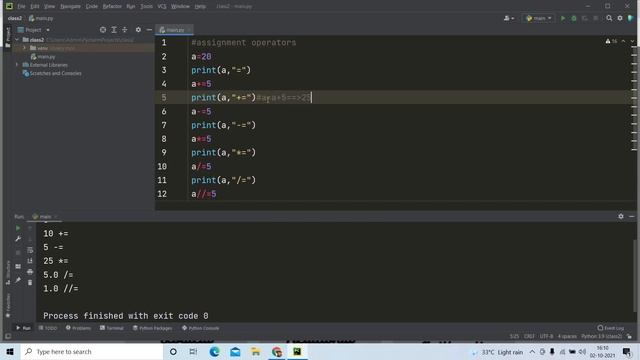Click the layout icon in Run panel sidebar
Viewport: 640px width, 360px height.
pyautogui.click(x=18, y=267)
